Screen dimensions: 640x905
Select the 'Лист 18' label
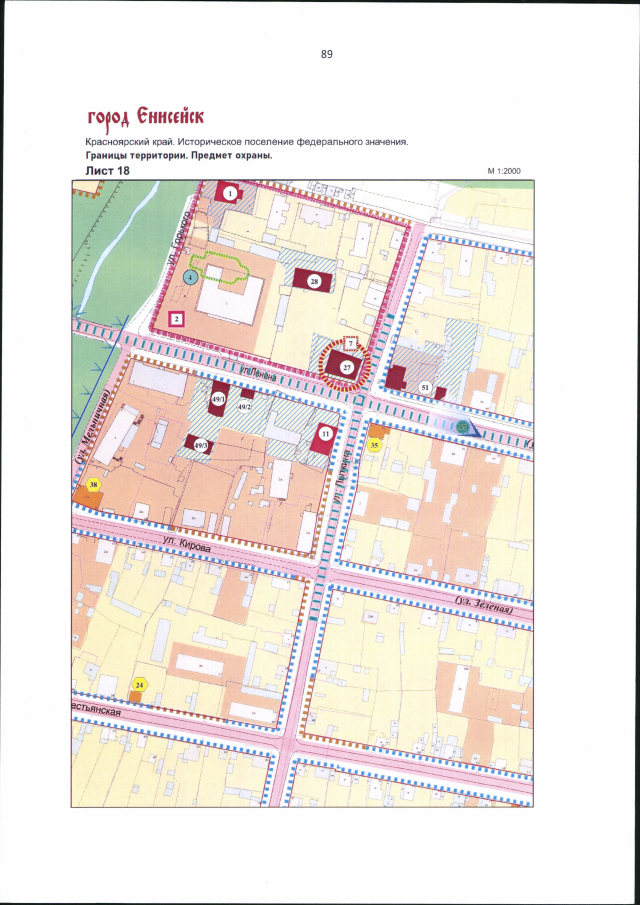tap(107, 171)
